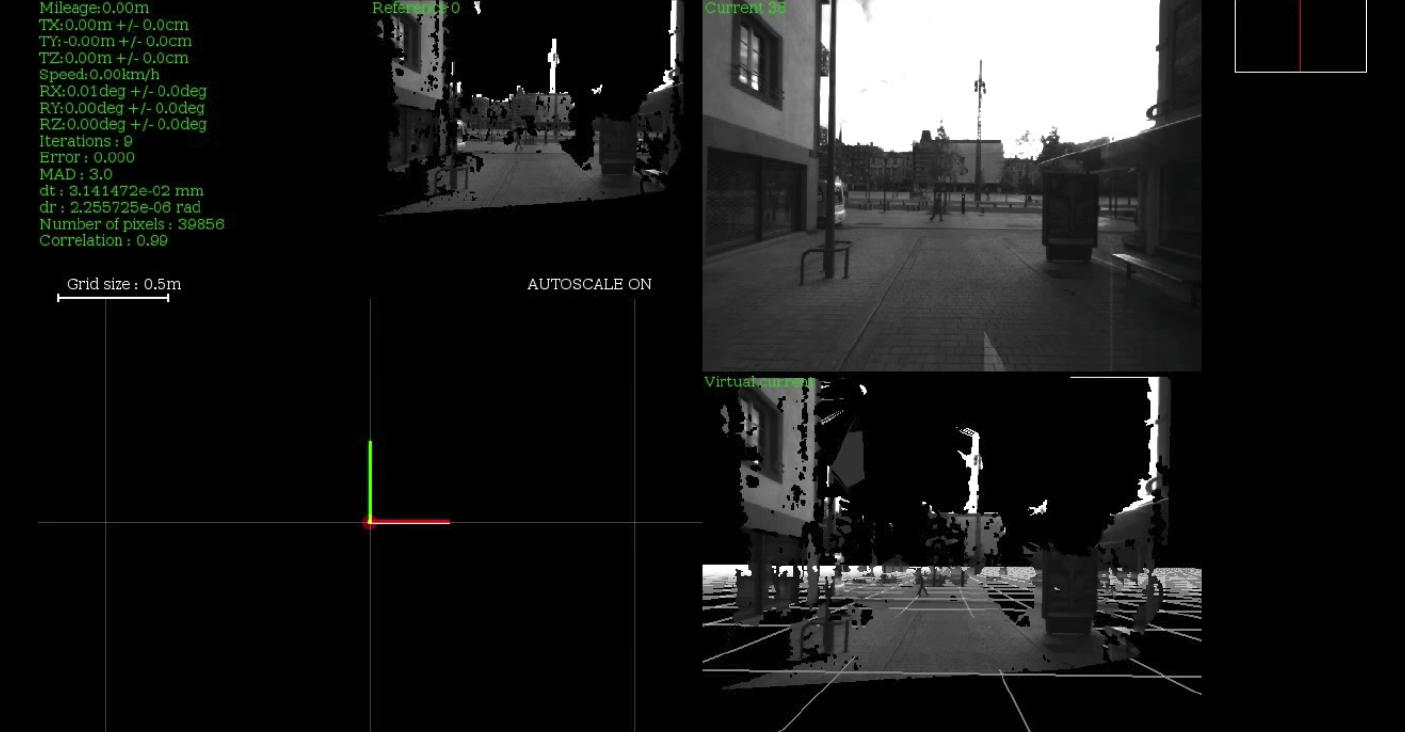Click the advertising kiosk in the Current image

(x=1069, y=215)
